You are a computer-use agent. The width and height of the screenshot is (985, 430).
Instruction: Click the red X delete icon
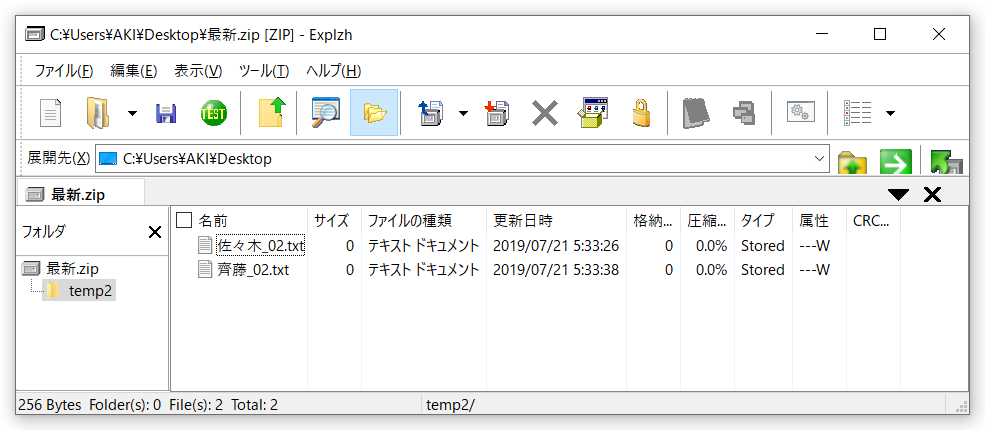tap(545, 114)
